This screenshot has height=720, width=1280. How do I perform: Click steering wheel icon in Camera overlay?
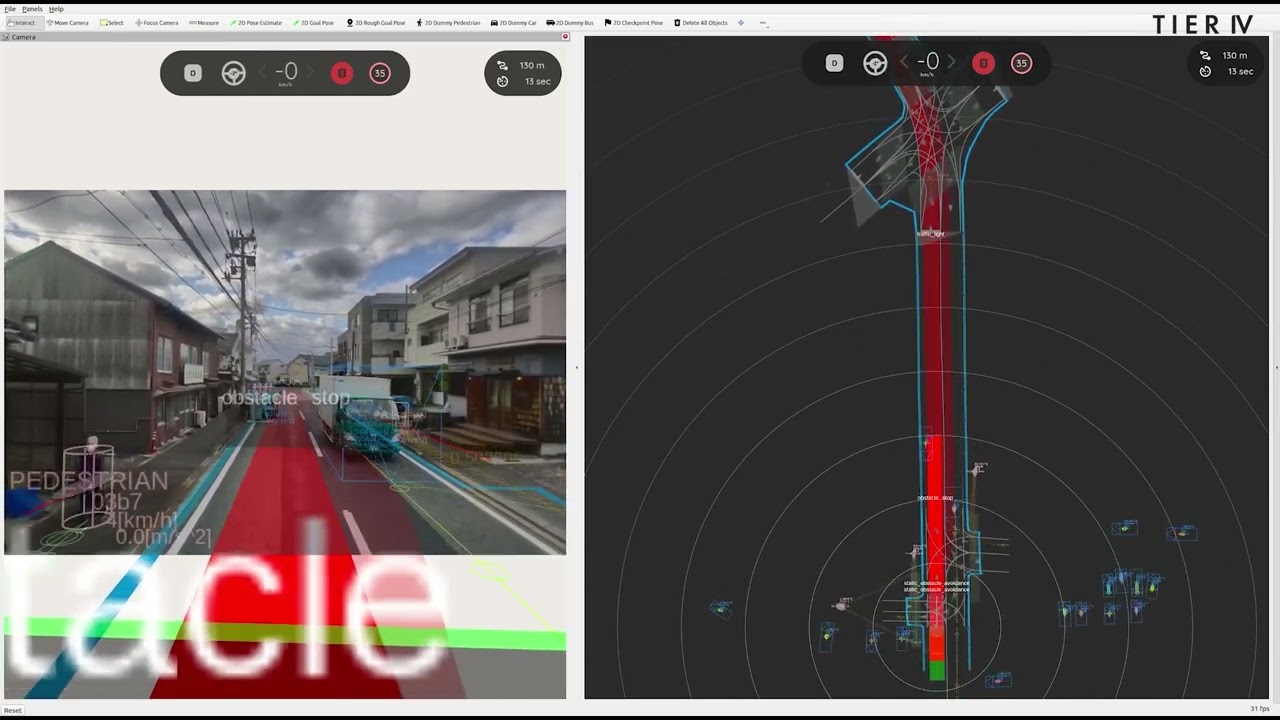click(x=234, y=73)
